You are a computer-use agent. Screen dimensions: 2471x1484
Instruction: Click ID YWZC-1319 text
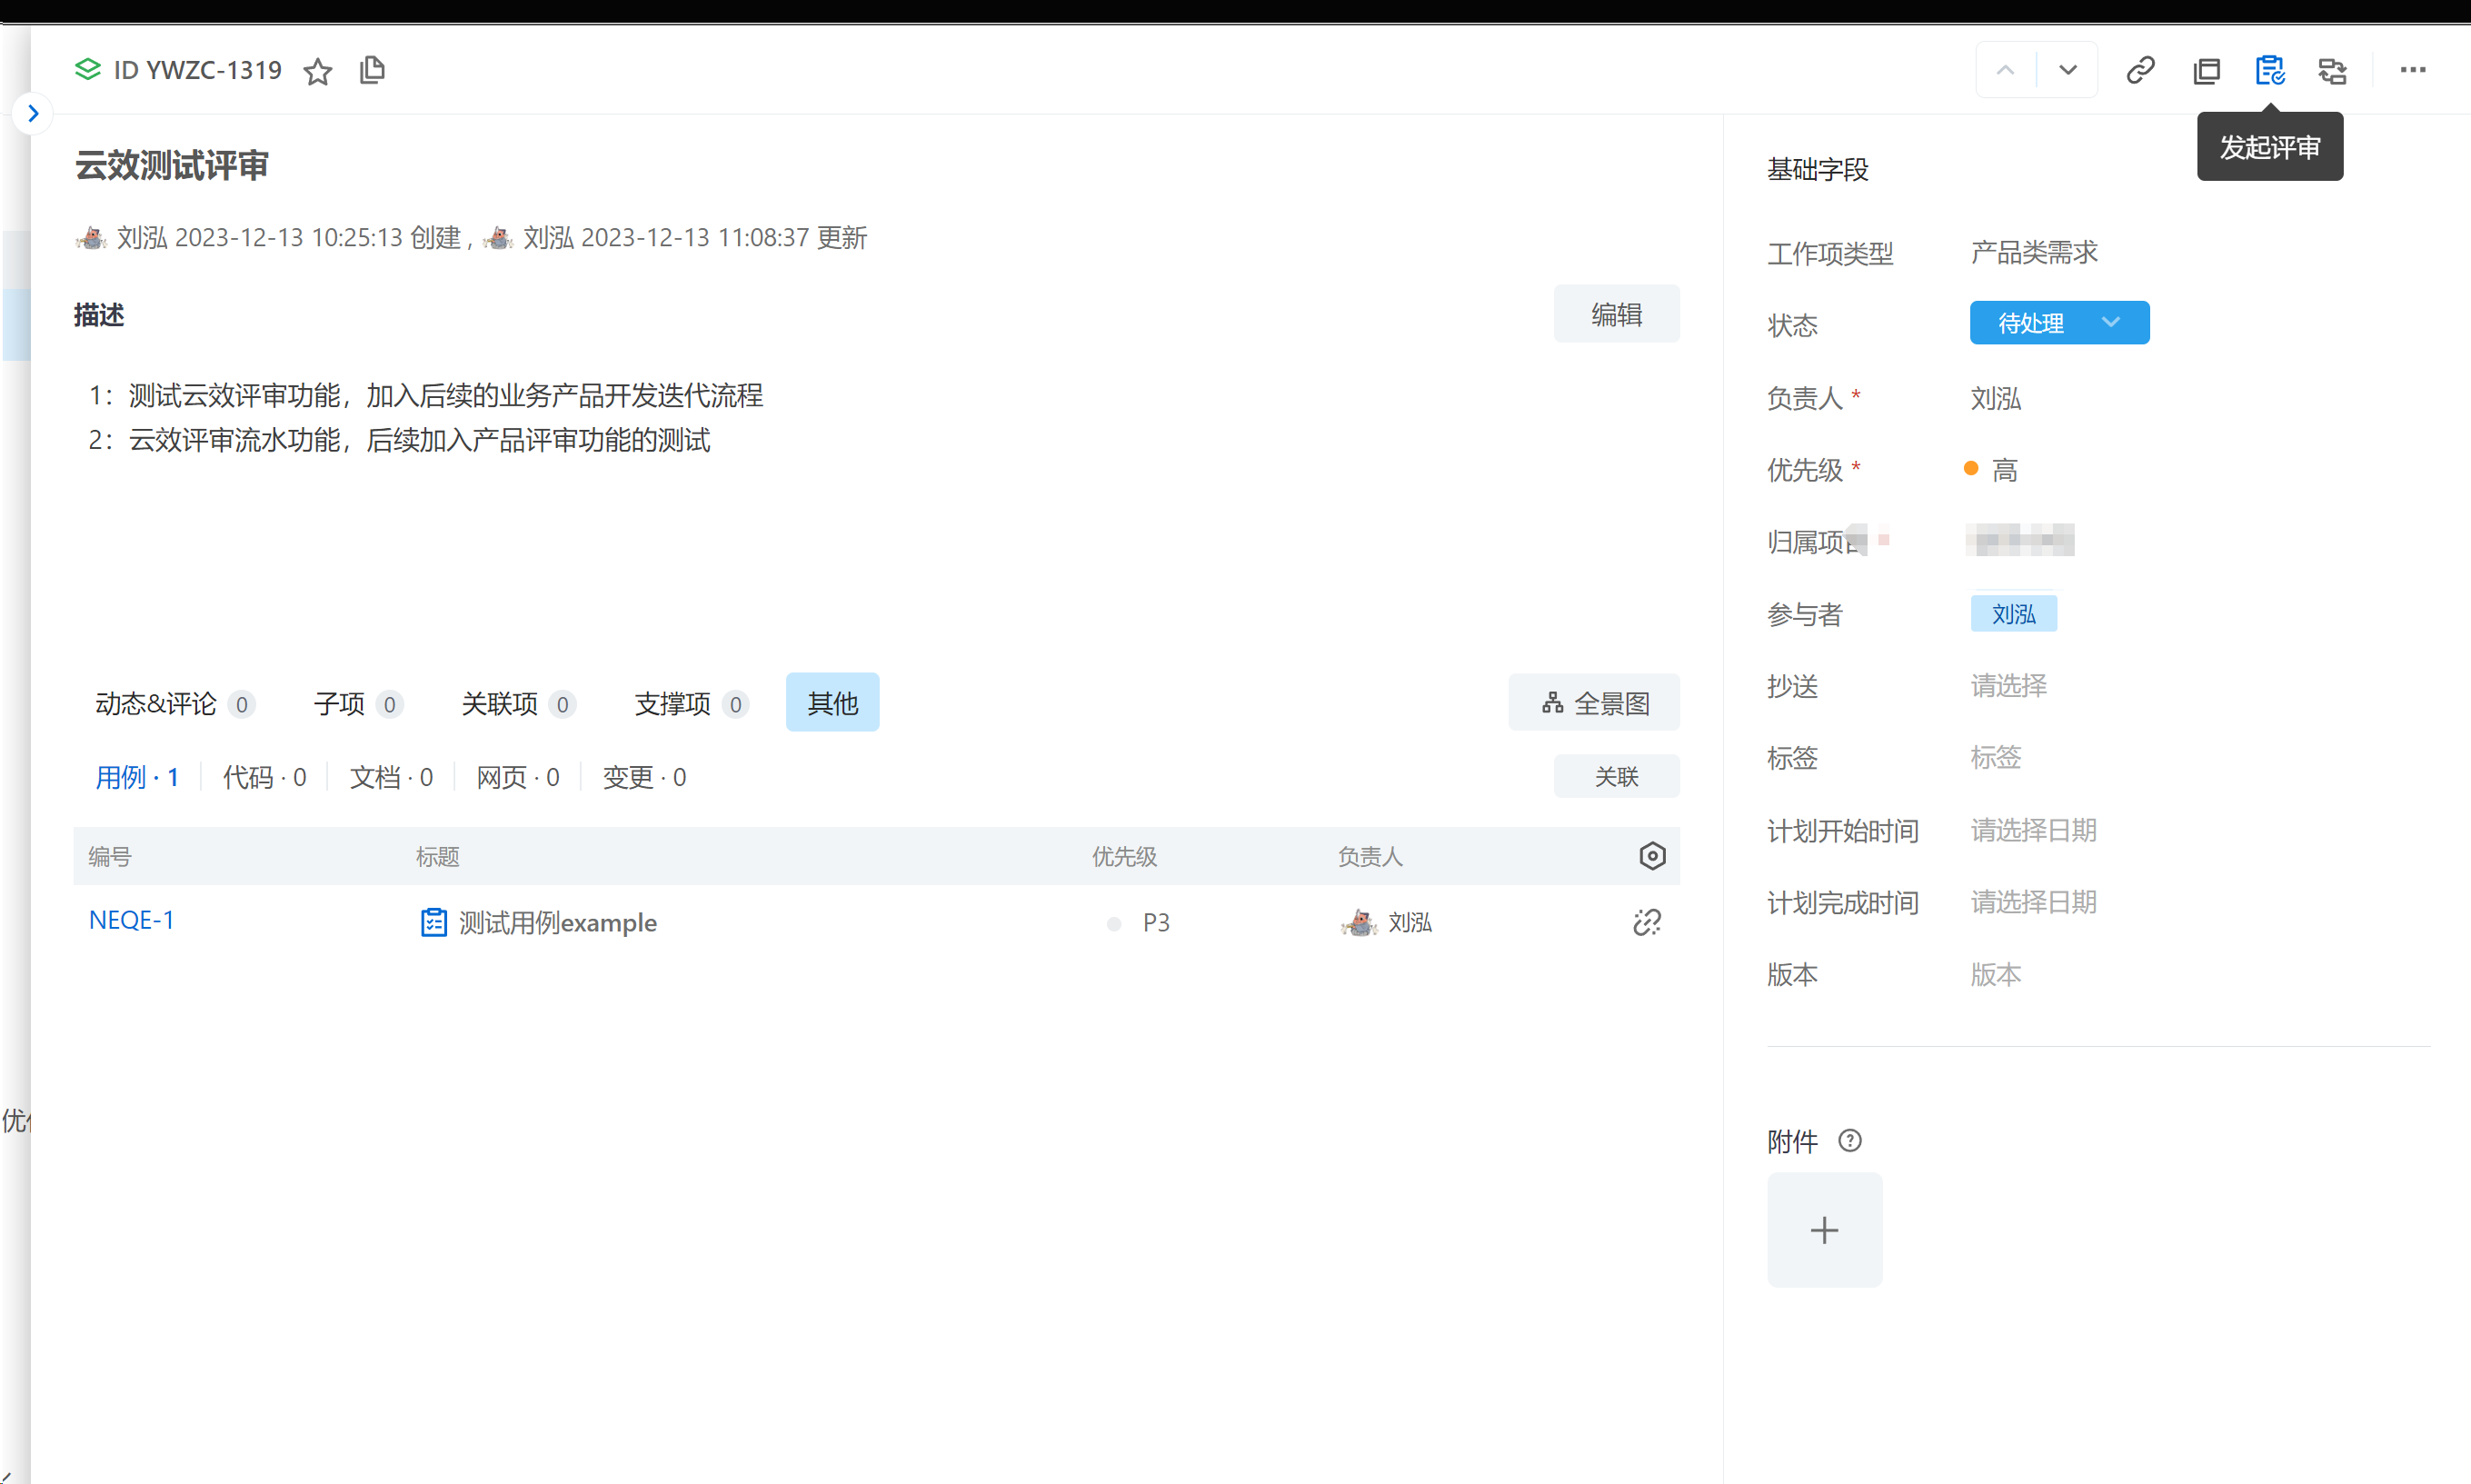click(x=197, y=70)
